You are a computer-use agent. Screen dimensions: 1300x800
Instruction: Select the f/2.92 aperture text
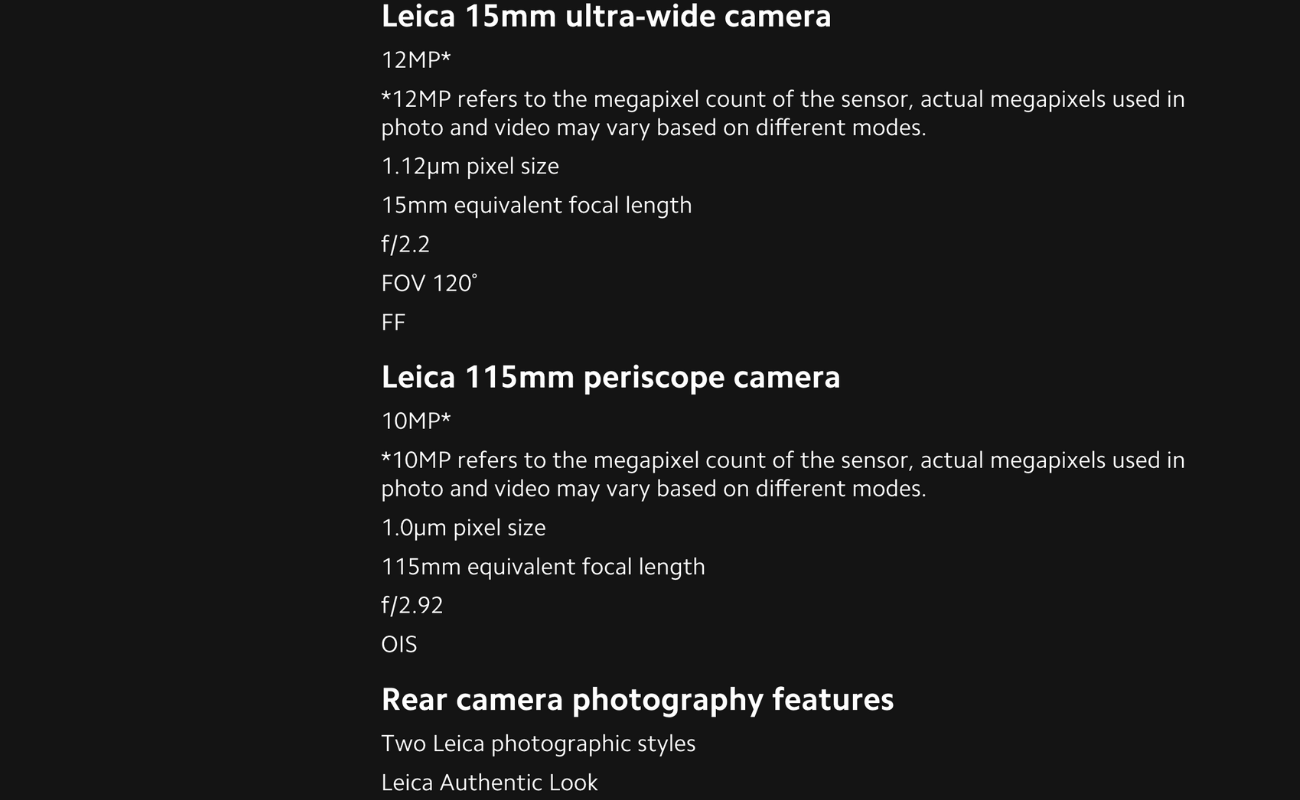click(x=412, y=605)
